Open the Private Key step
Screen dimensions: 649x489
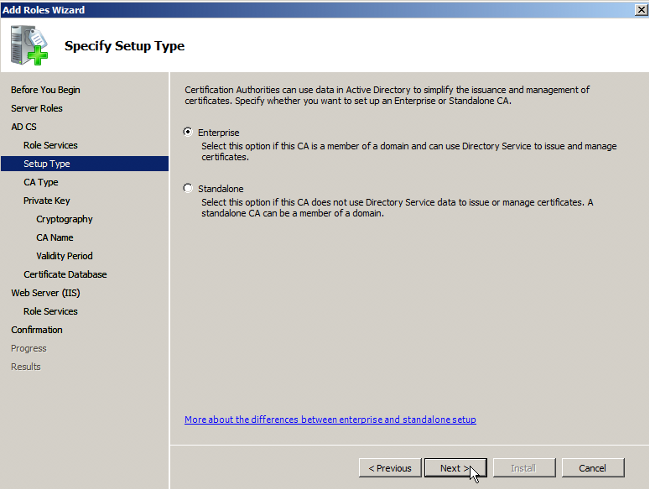(x=46, y=201)
